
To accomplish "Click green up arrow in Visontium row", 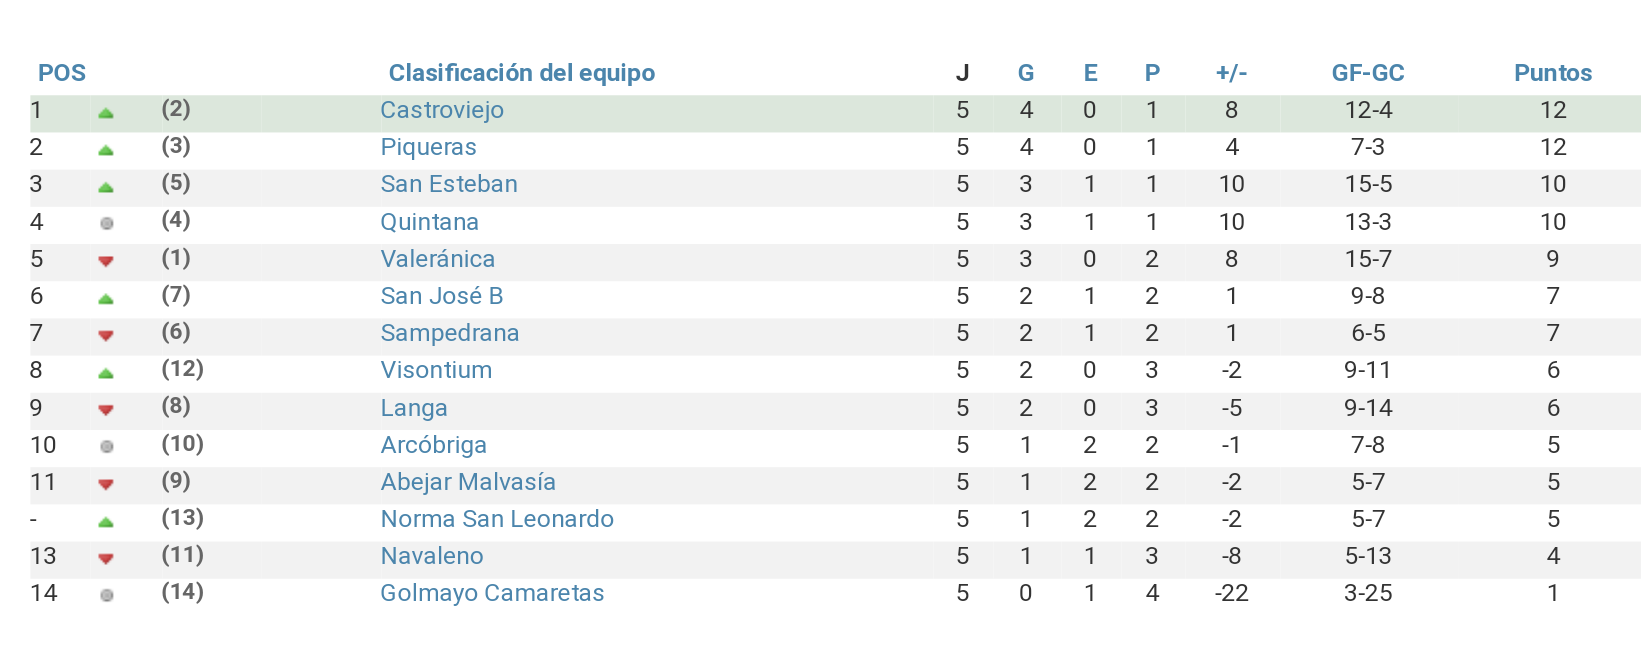I will [x=106, y=374].
